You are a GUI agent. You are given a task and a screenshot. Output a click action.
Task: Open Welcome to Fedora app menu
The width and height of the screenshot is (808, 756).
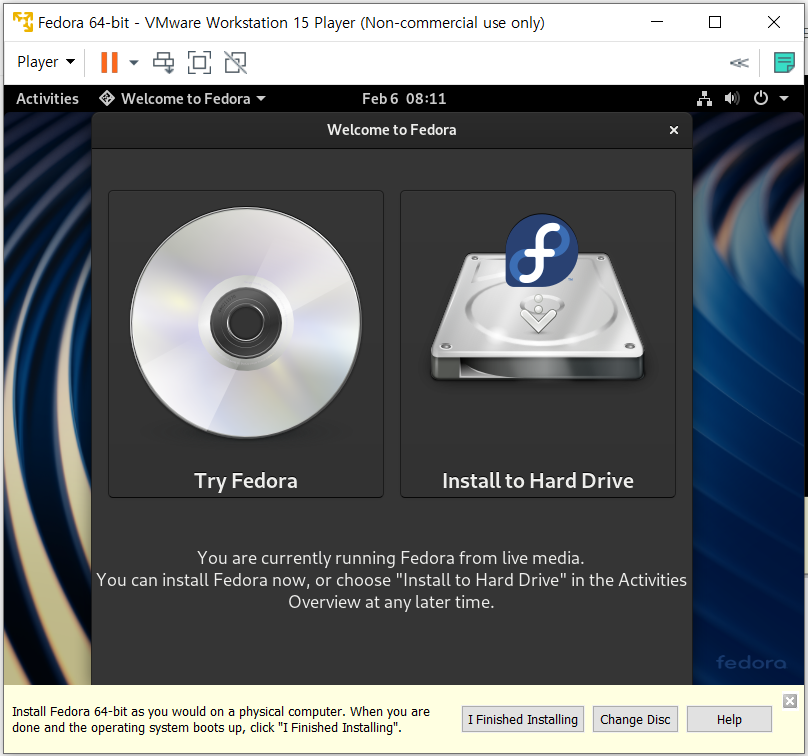pos(183,98)
